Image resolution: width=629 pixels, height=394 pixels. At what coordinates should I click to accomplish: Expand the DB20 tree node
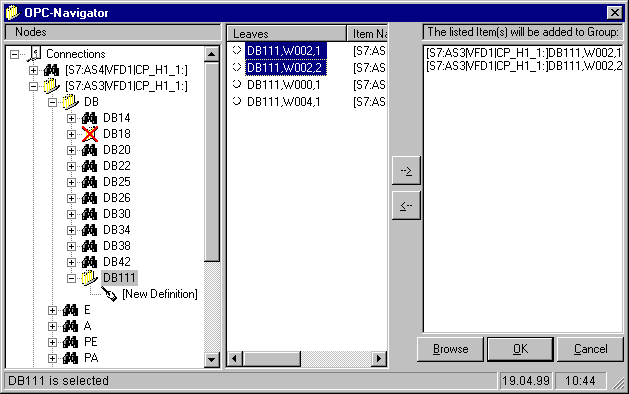point(71,150)
